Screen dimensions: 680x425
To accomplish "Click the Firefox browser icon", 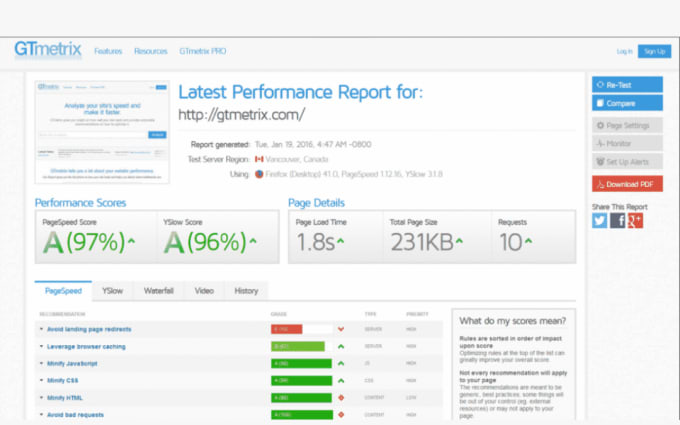I will pyautogui.click(x=259, y=174).
